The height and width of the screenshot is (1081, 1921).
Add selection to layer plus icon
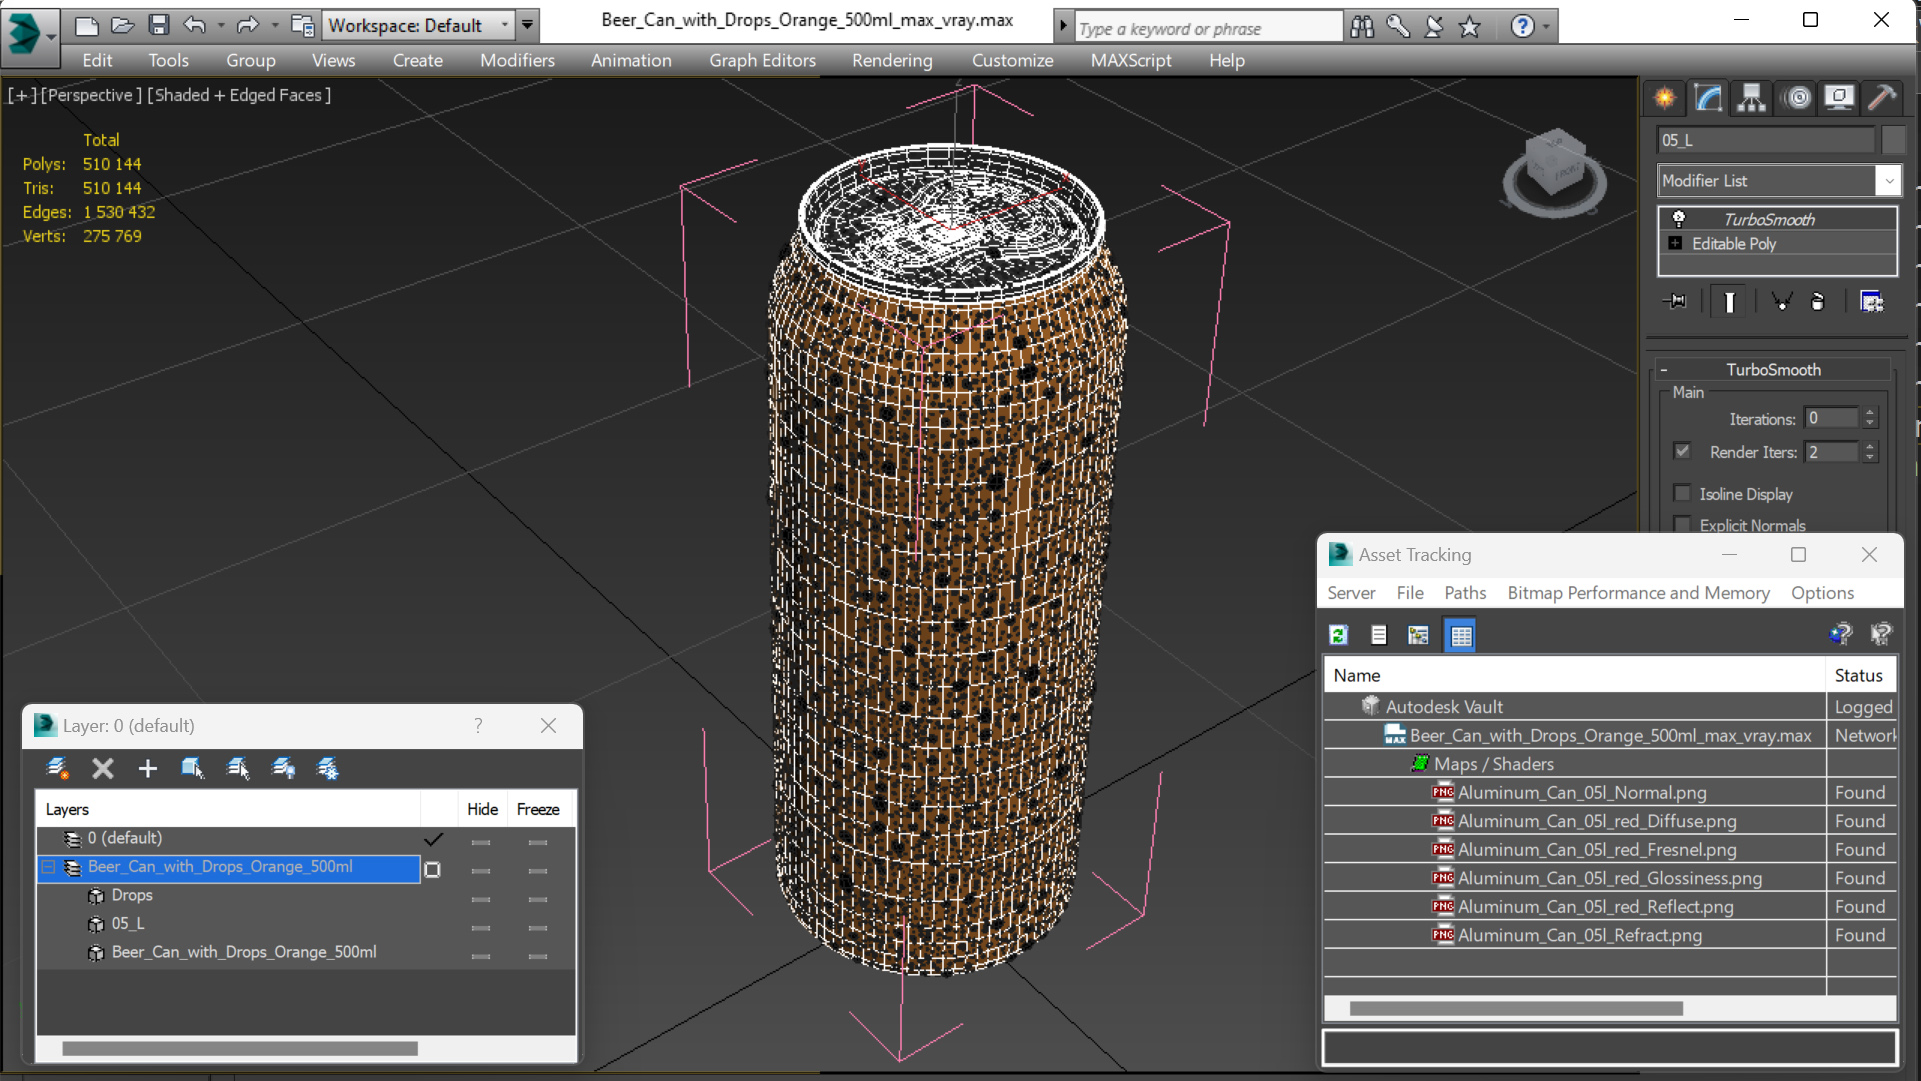147,768
